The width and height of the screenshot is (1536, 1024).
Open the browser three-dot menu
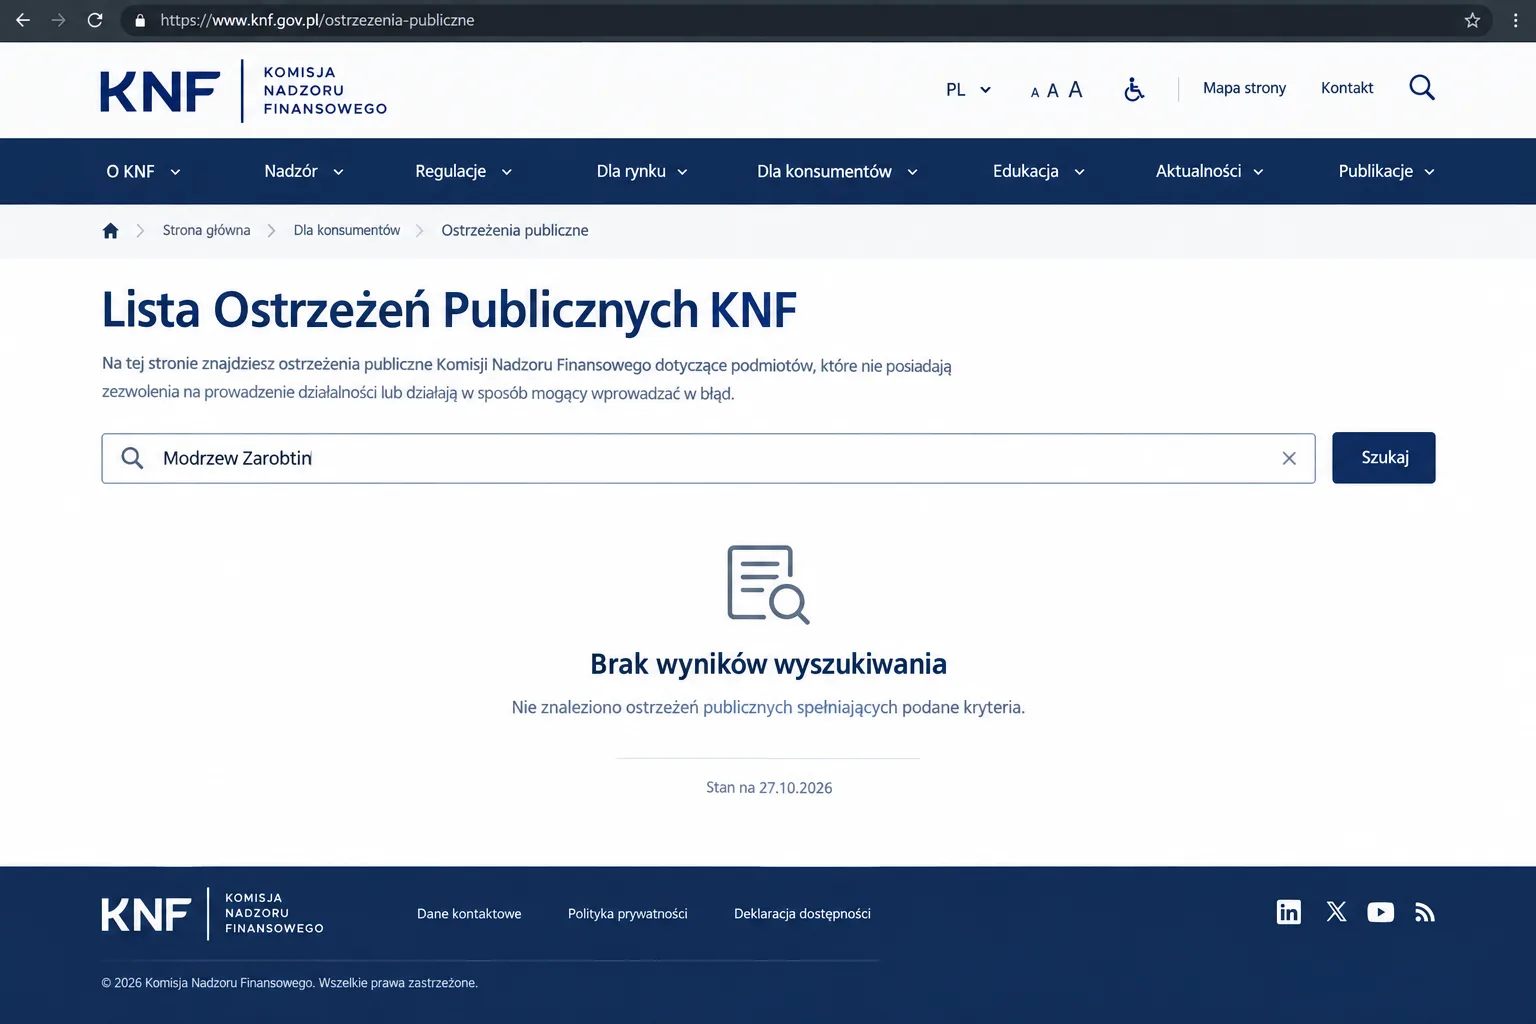coord(1515,20)
